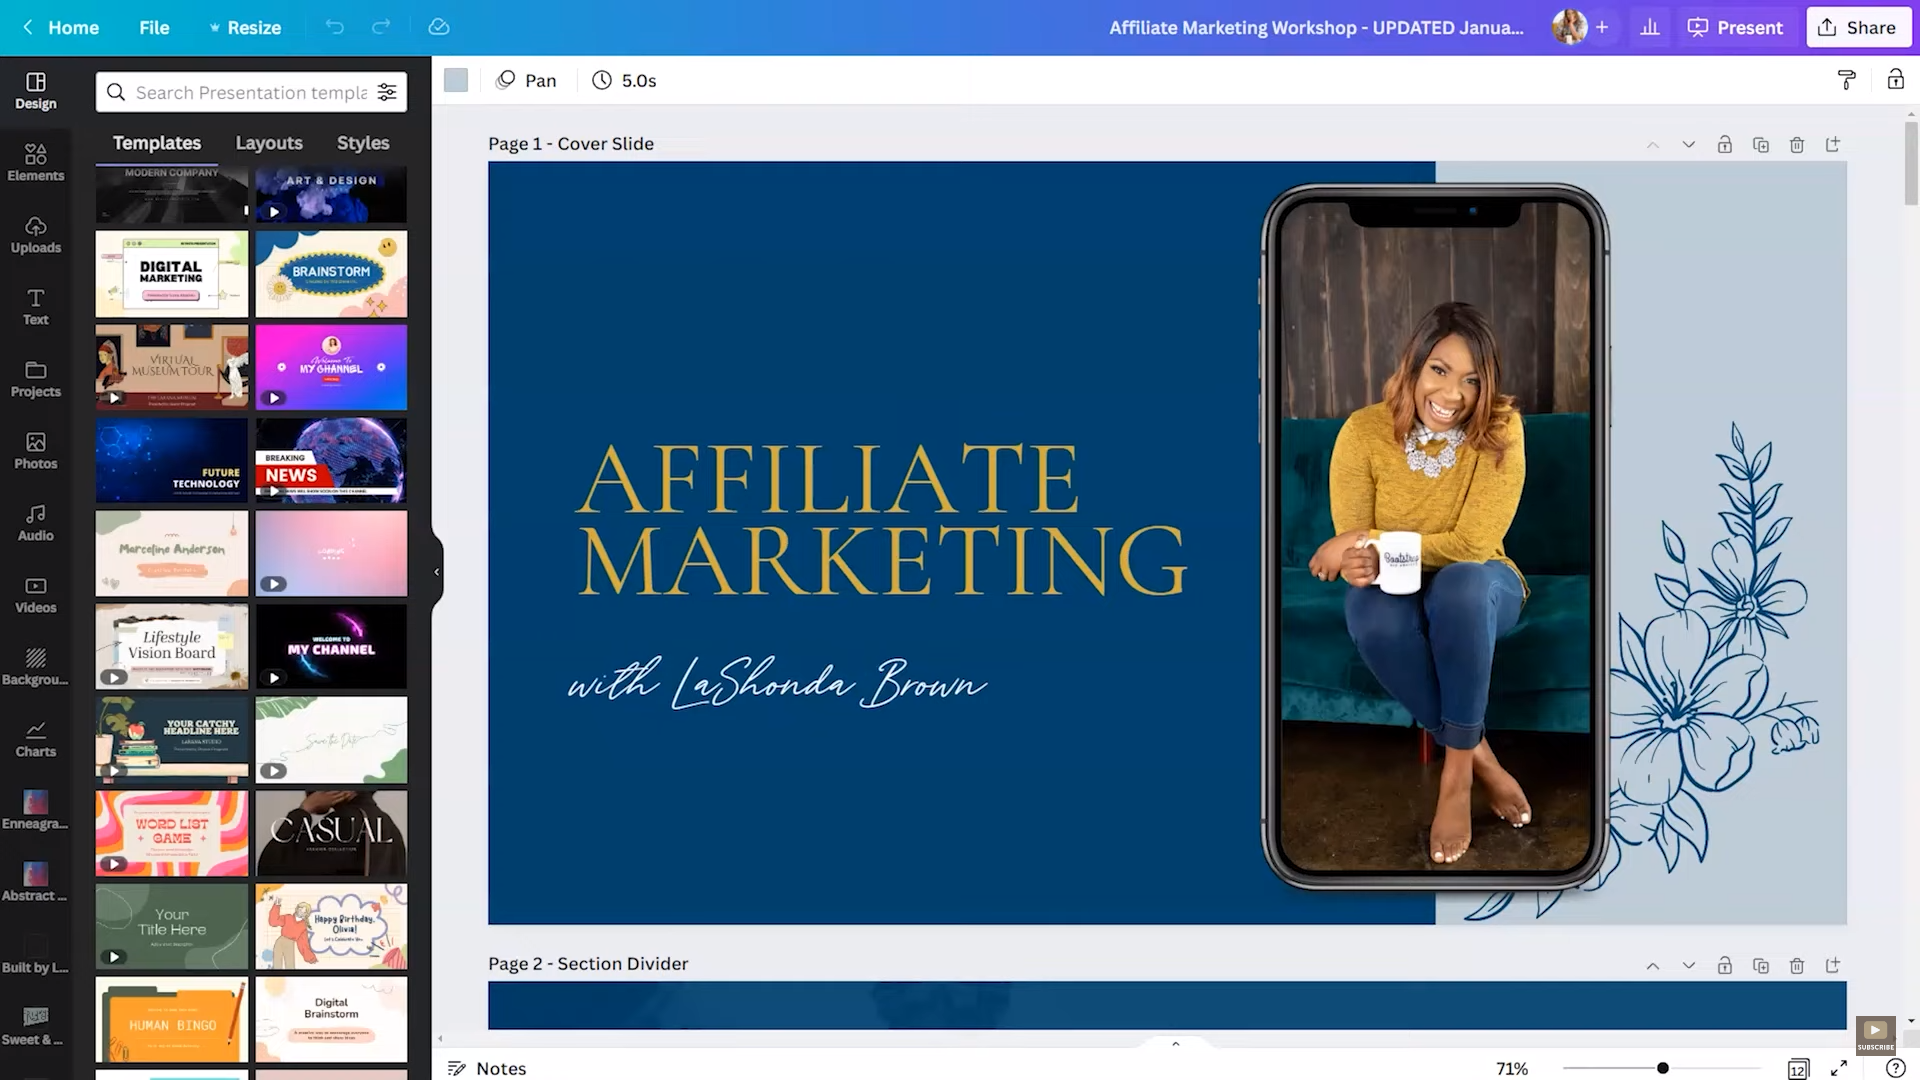Select the Human Bingo template thumbnail
Screen dimensions: 1920x1080
pos(172,1019)
